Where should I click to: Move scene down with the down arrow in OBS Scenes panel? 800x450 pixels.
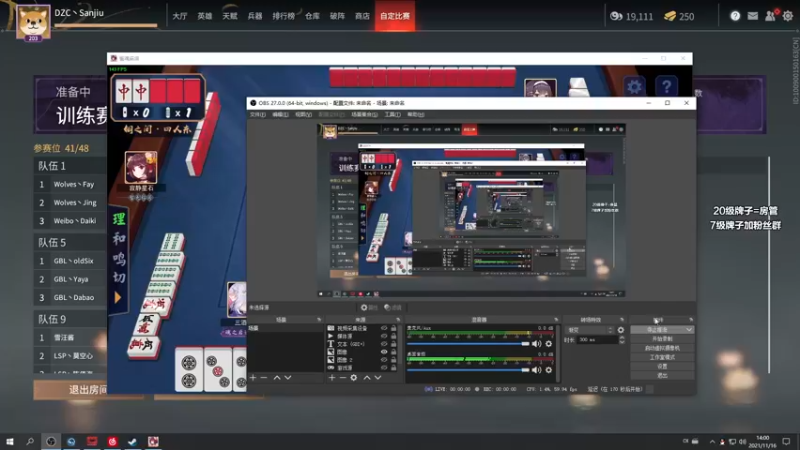click(288, 378)
